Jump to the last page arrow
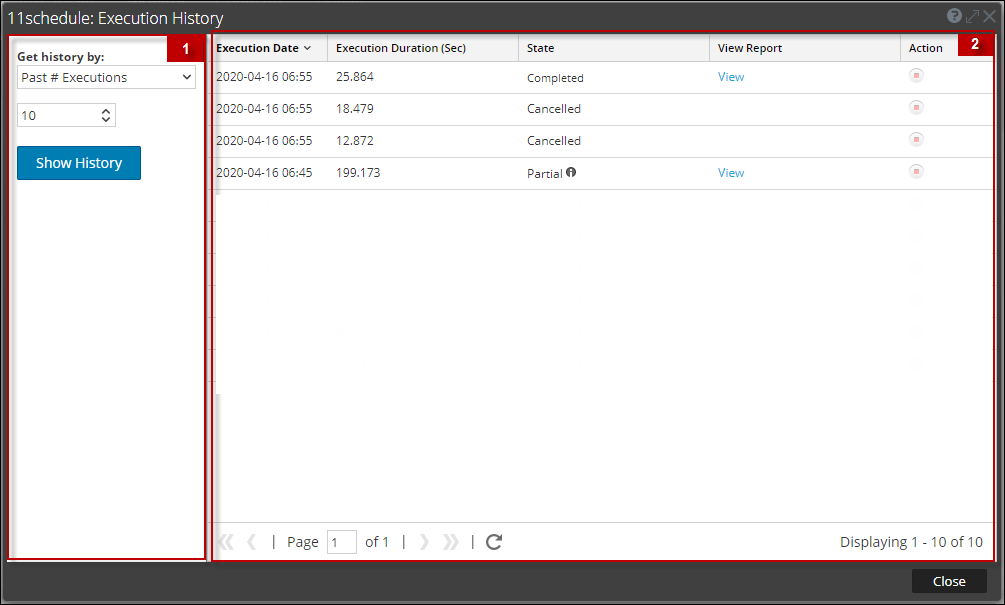 (451, 542)
